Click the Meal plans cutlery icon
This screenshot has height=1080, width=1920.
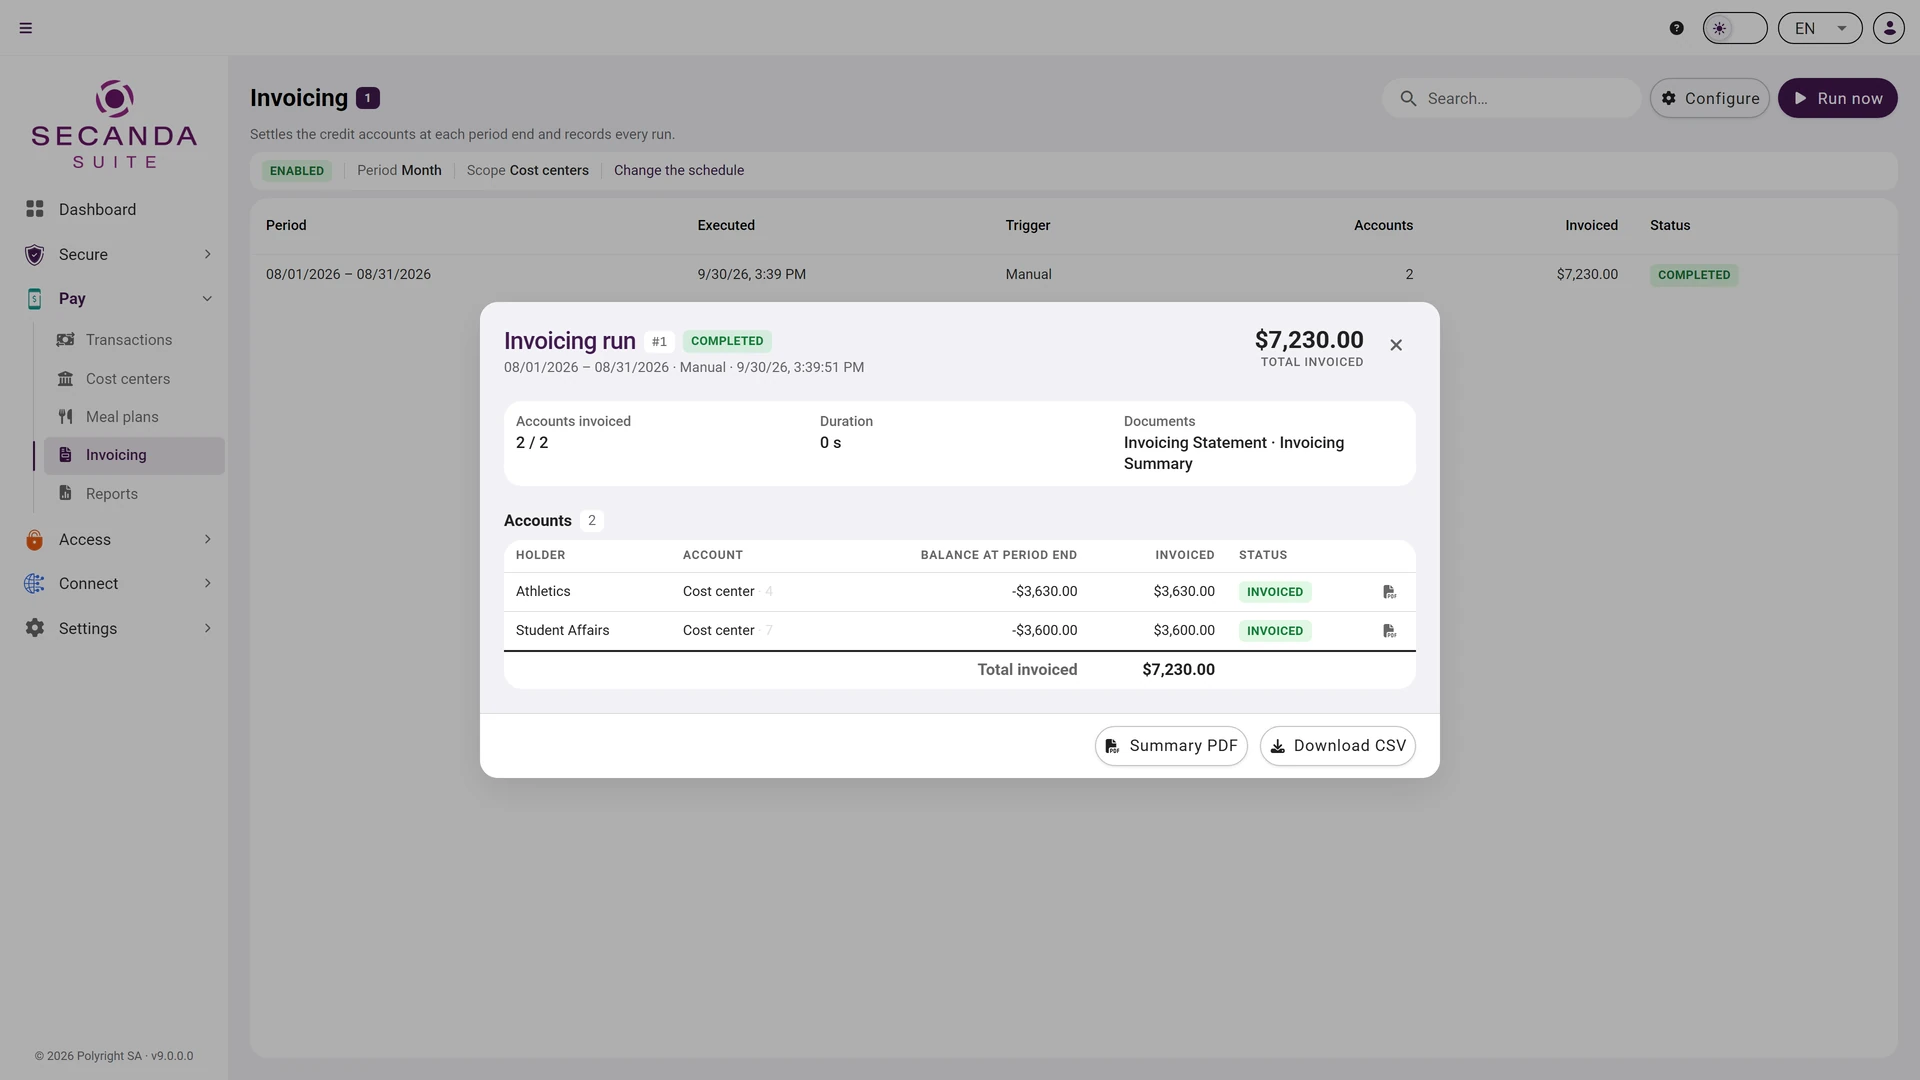pyautogui.click(x=65, y=417)
